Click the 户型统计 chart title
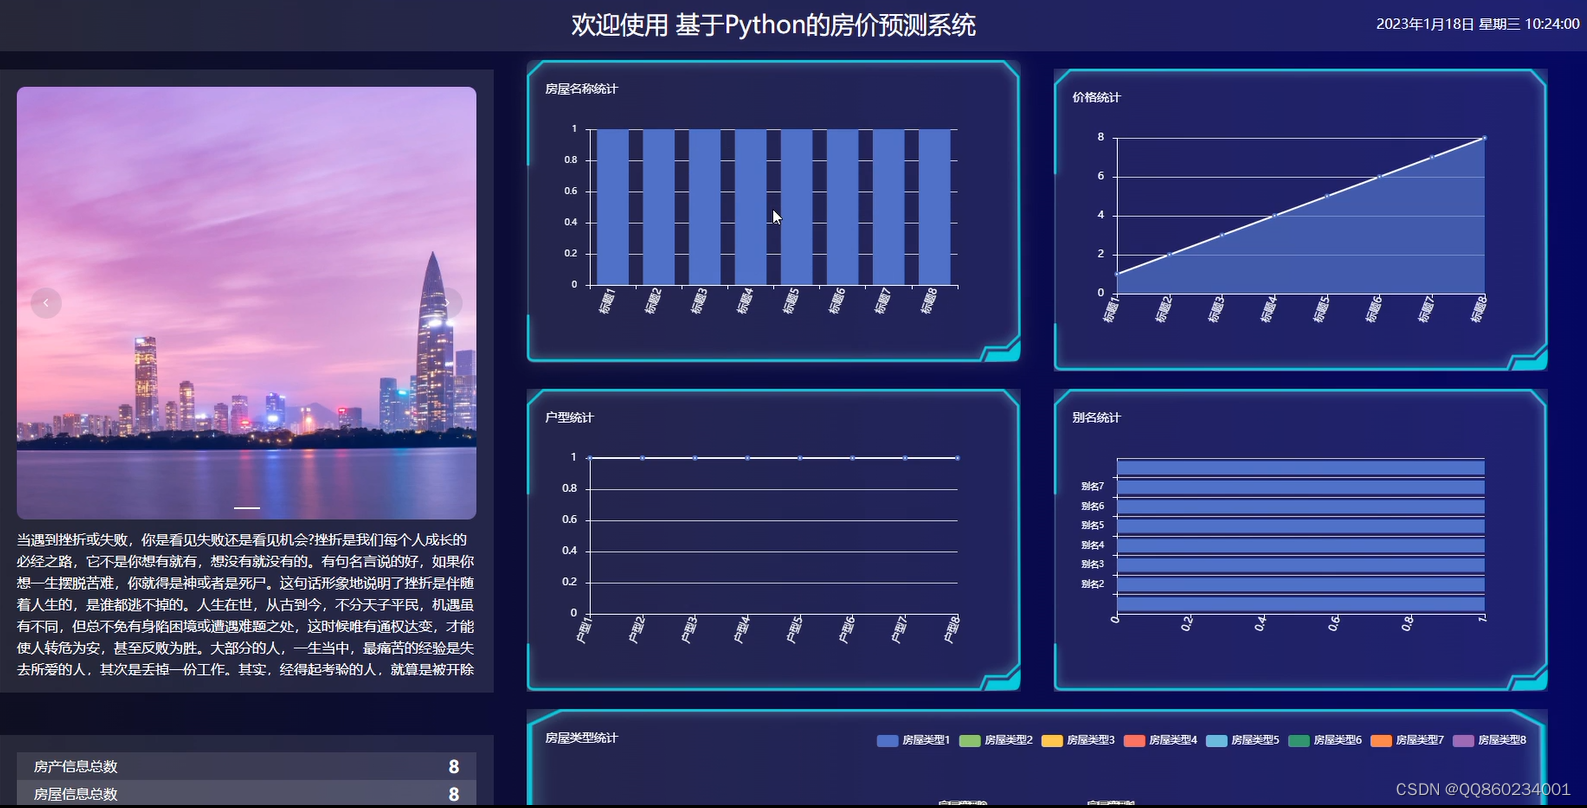 coord(569,418)
